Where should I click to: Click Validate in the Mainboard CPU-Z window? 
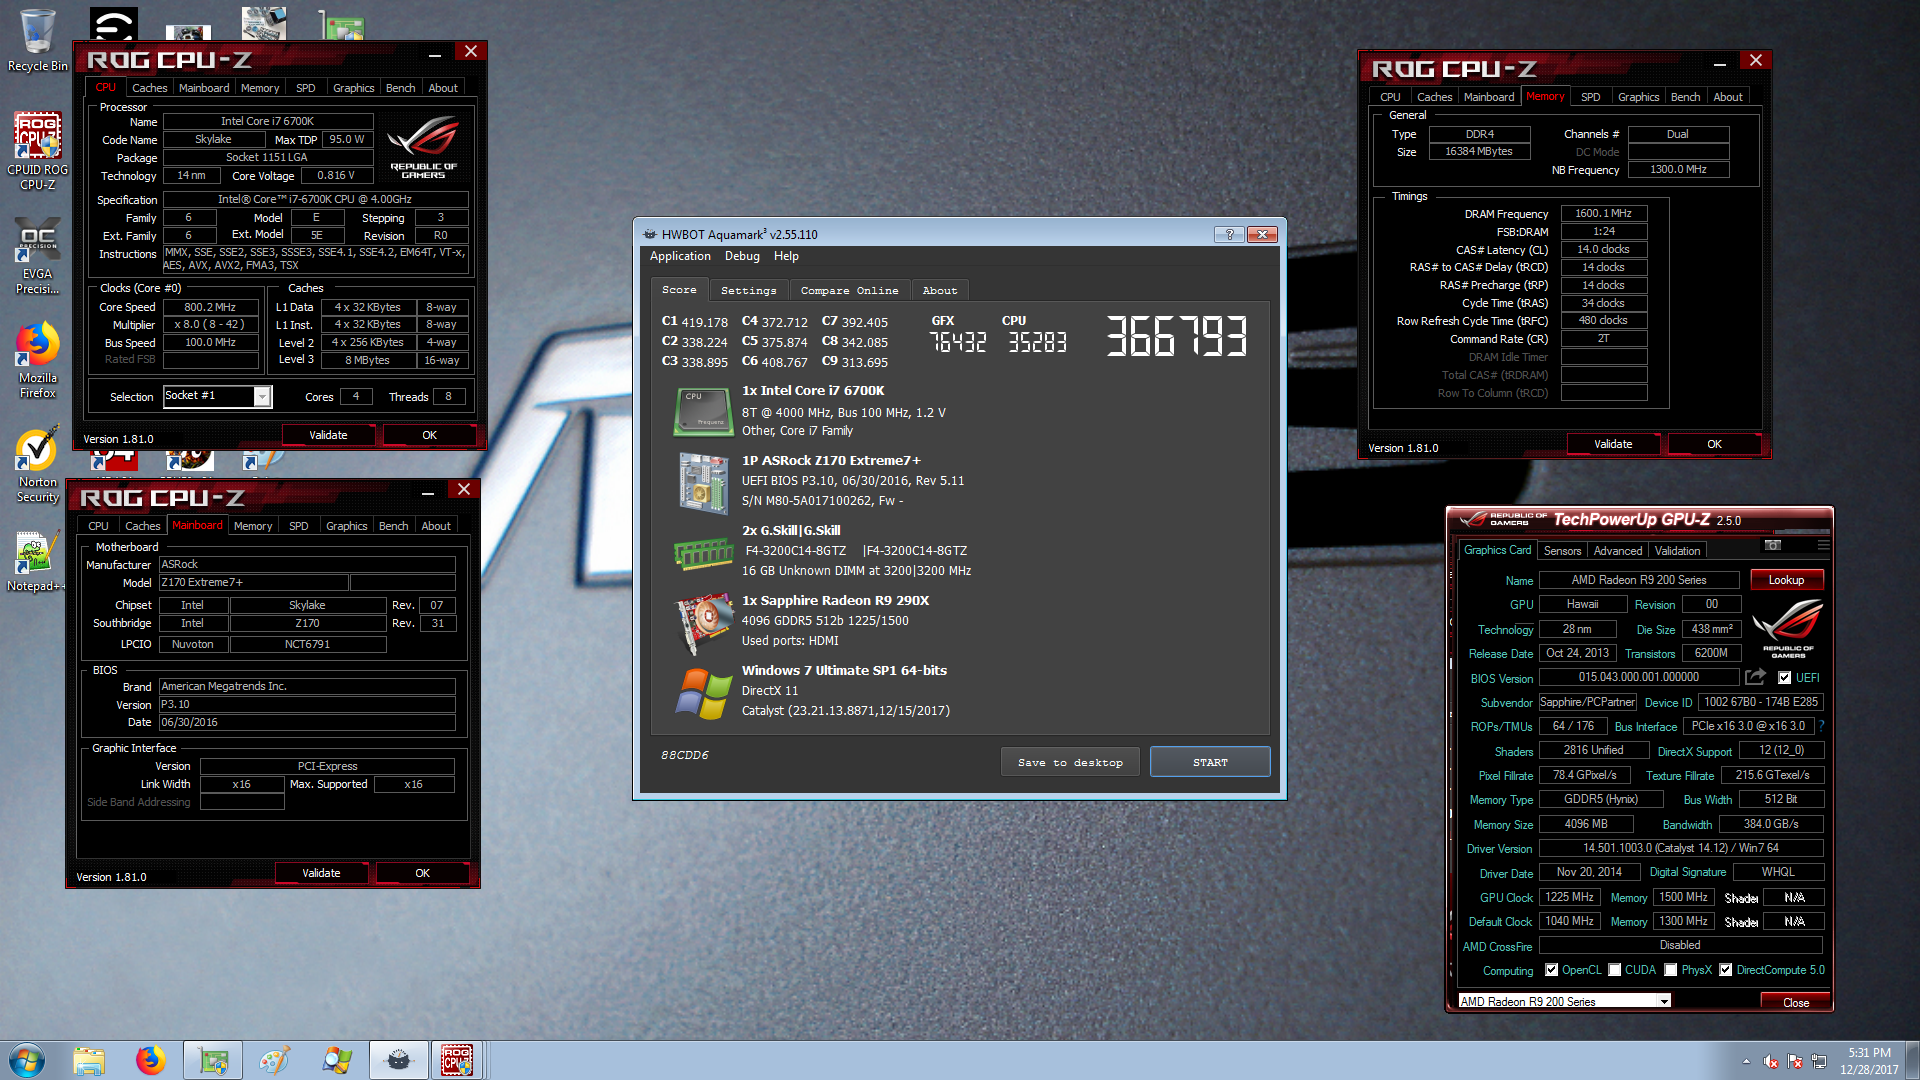(321, 873)
